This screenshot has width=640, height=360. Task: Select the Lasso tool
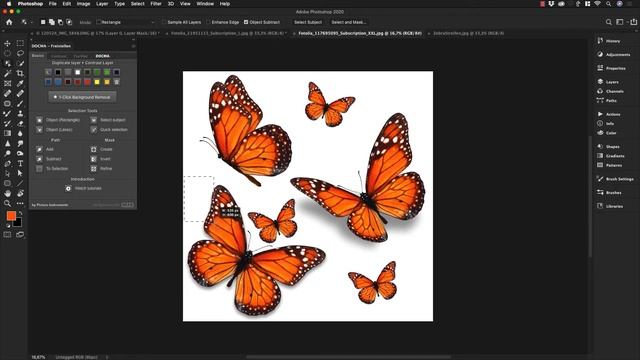click(20, 53)
